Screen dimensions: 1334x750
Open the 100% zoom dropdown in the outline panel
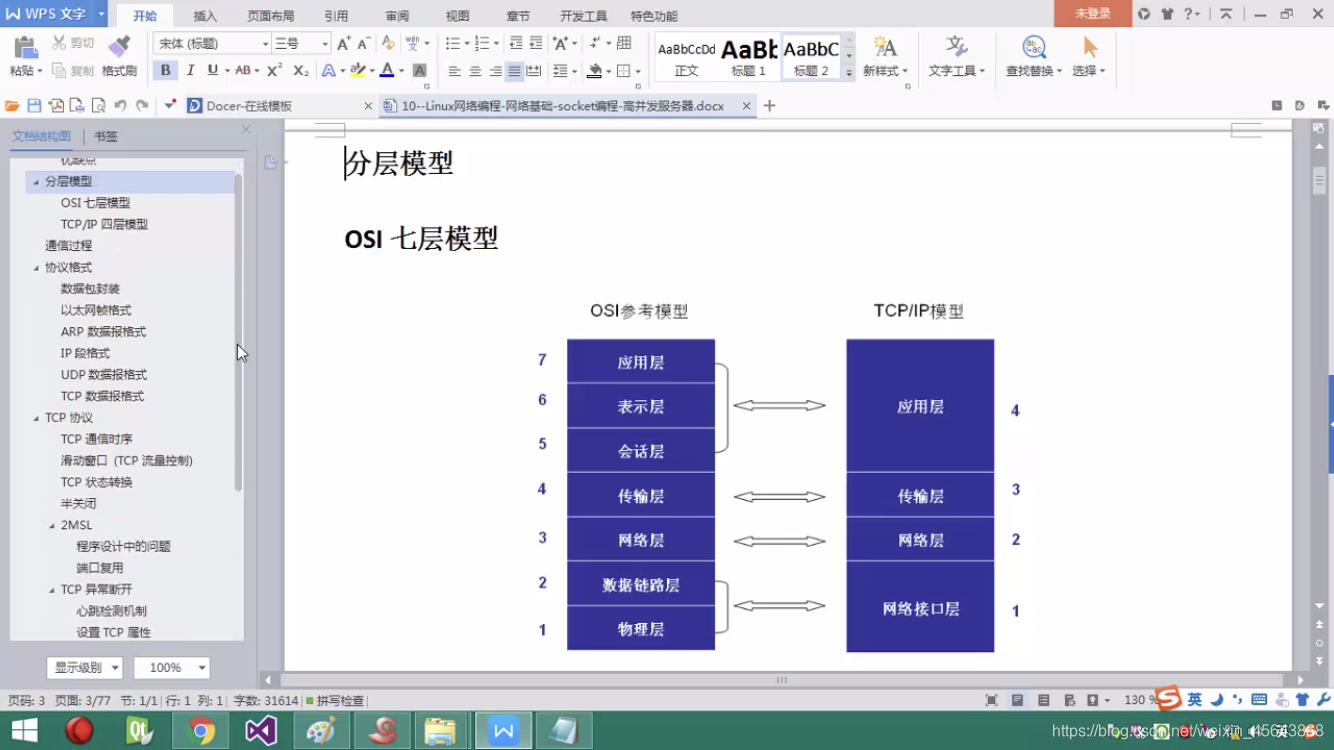172,667
